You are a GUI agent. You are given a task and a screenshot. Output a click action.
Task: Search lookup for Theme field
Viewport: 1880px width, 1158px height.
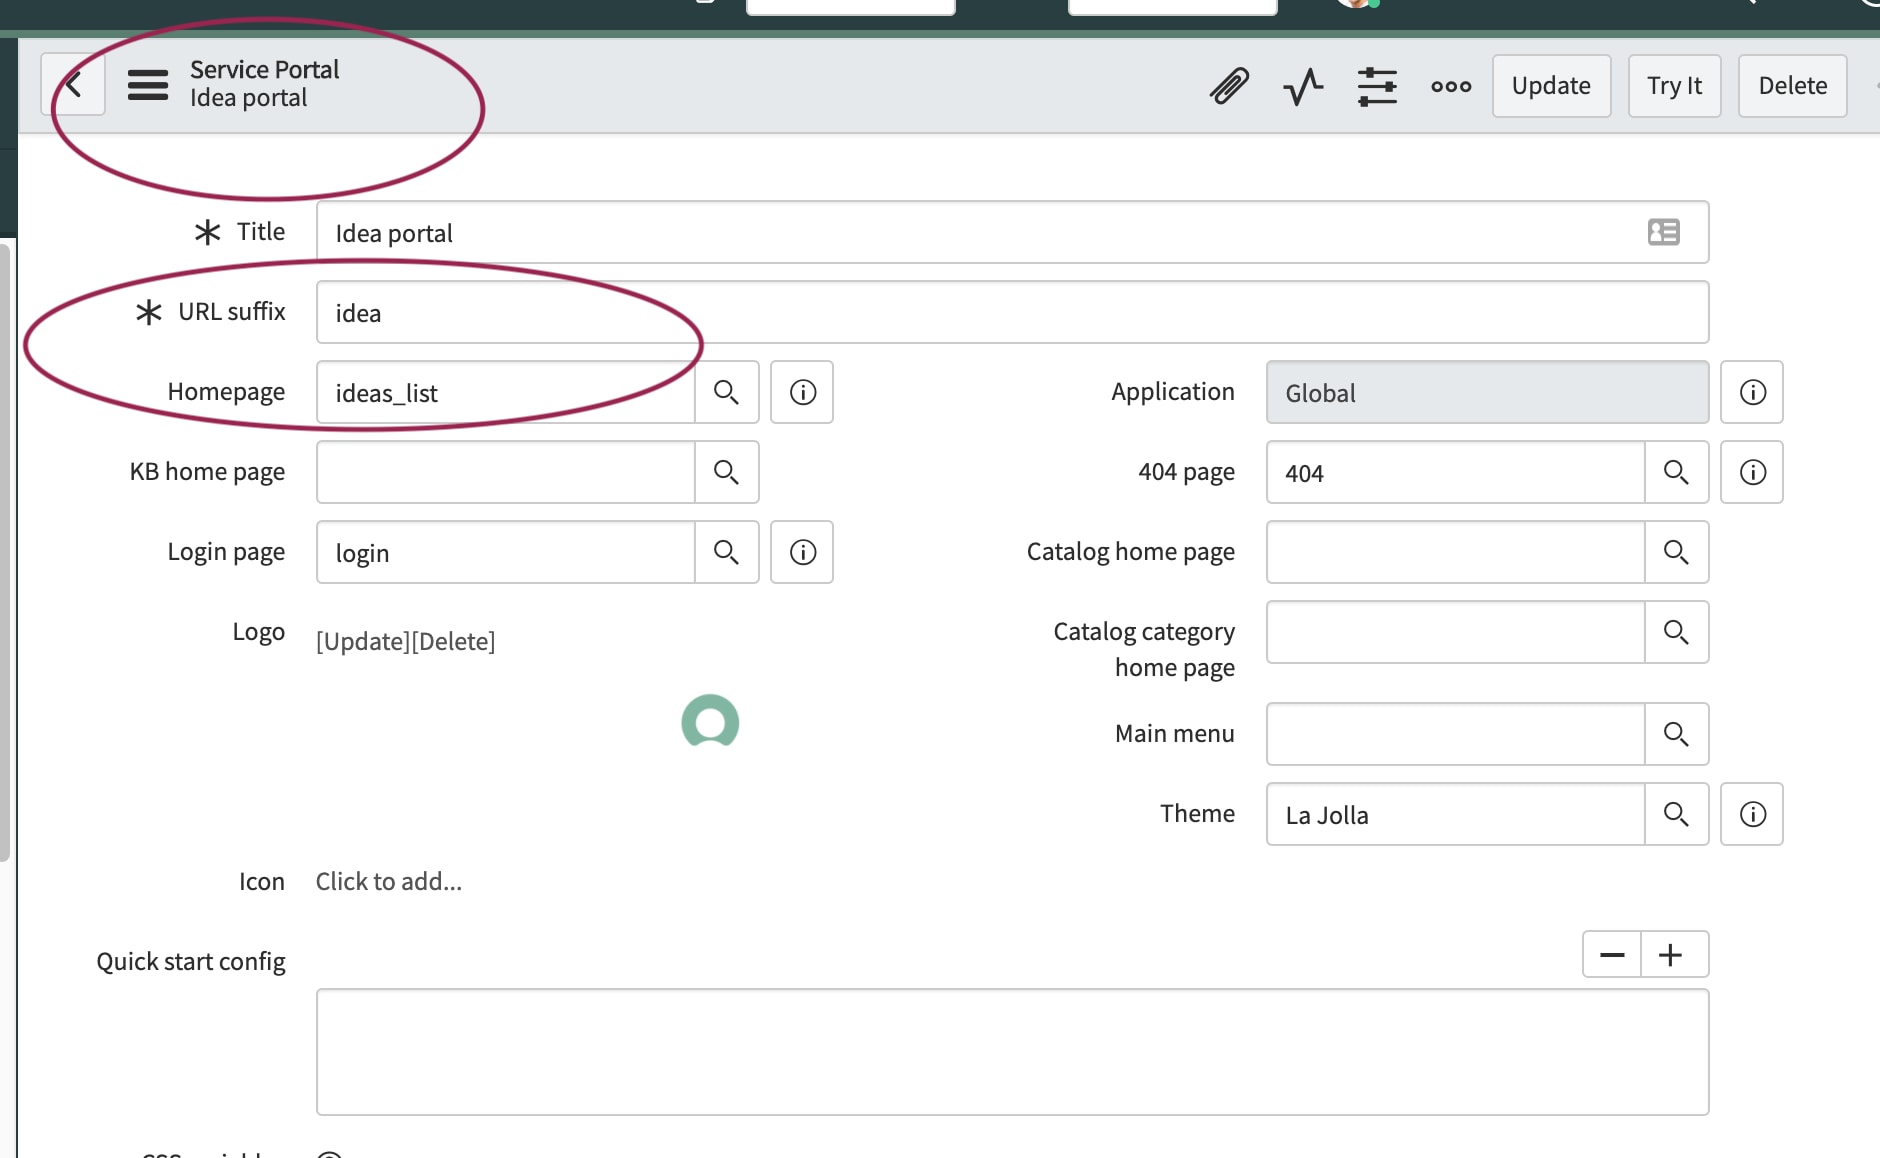click(1677, 814)
